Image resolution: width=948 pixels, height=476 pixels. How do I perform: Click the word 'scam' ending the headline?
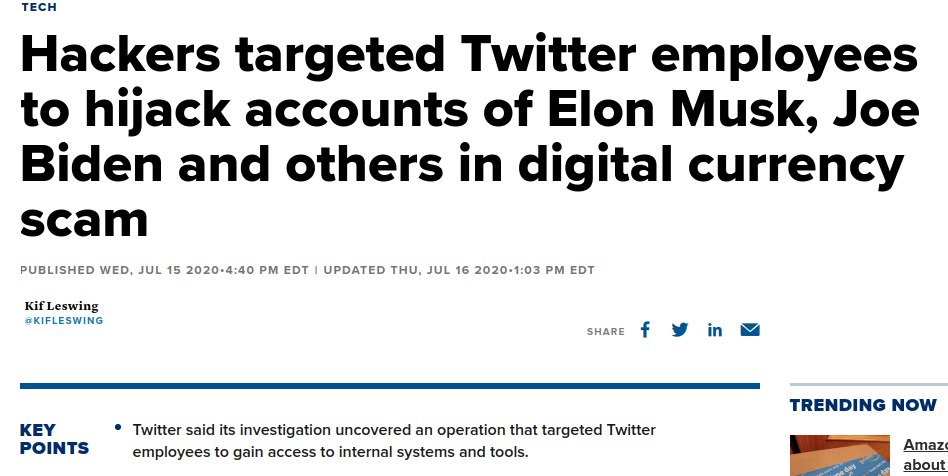[x=84, y=219]
